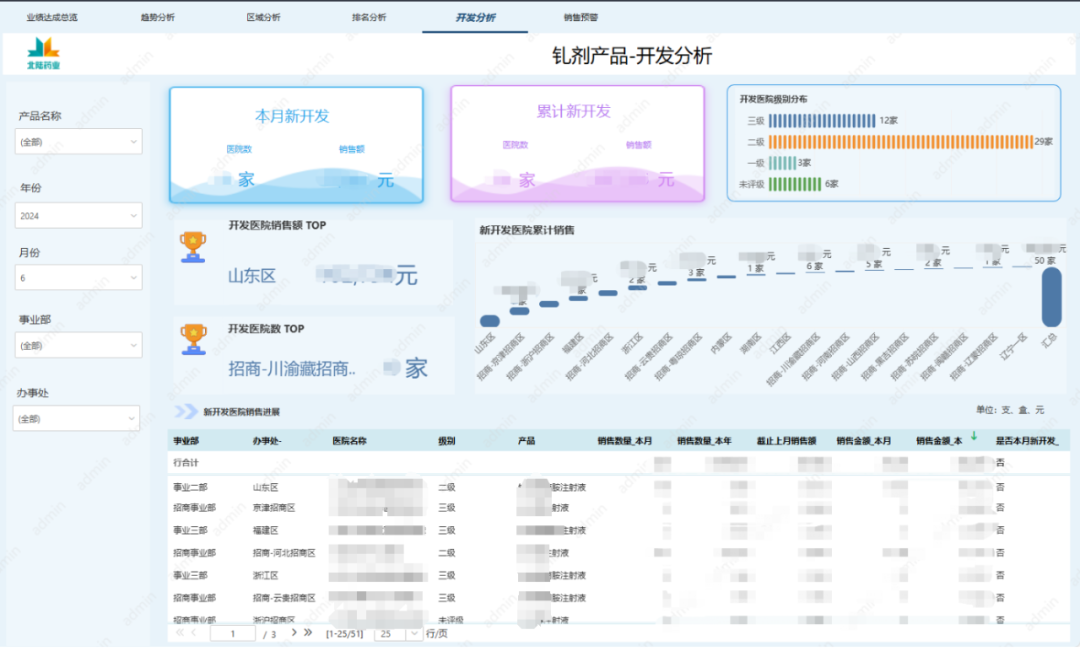Open the 年份 selector showing 2024
The height and width of the screenshot is (651, 1080).
pos(78,215)
